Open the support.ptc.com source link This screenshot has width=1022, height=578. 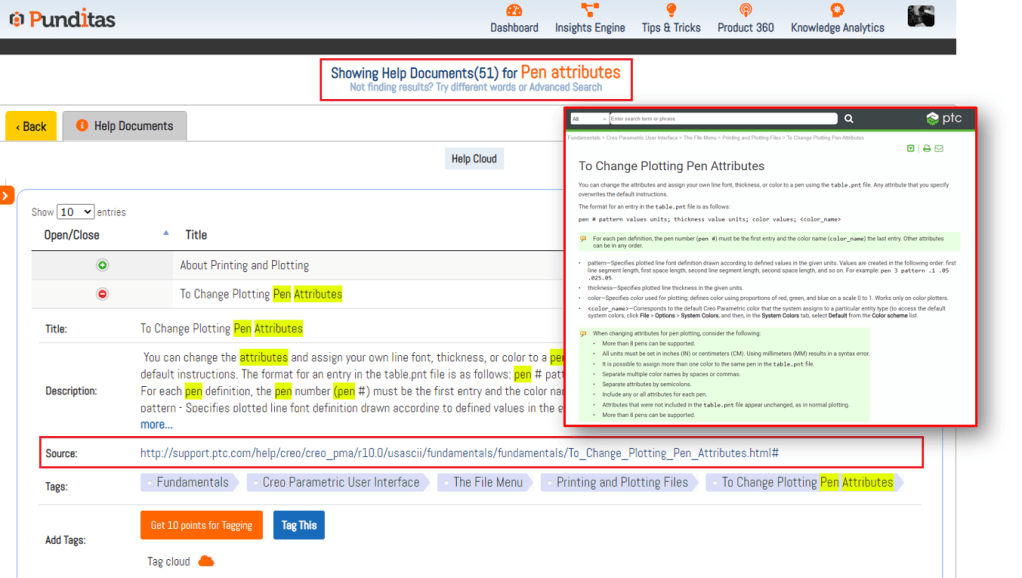[459, 453]
